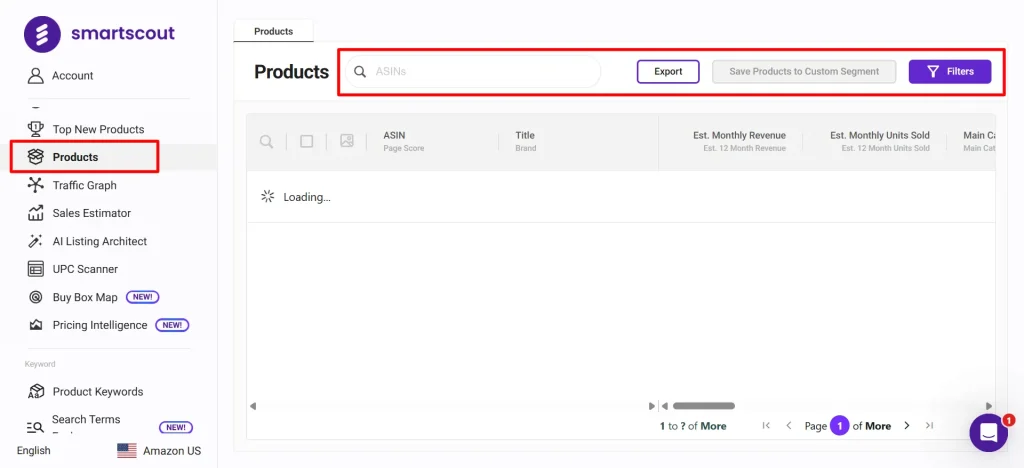The width and height of the screenshot is (1024, 468).
Task: Click the far-right scroll arrow of table
Action: (x=989, y=406)
